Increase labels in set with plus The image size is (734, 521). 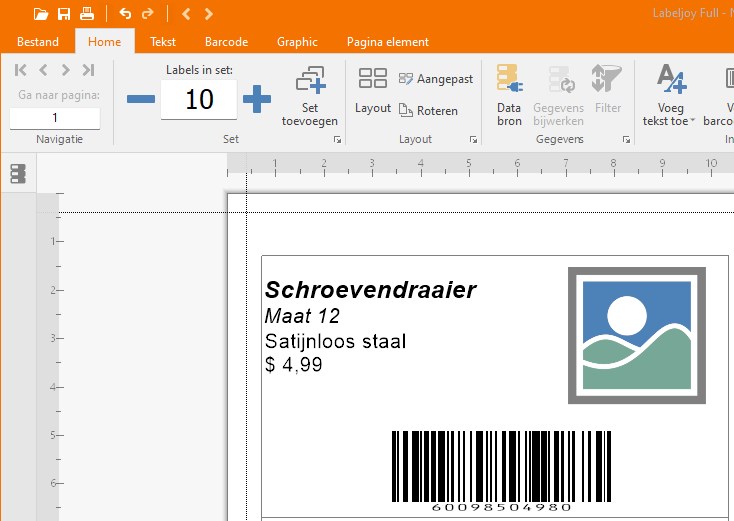[257, 99]
